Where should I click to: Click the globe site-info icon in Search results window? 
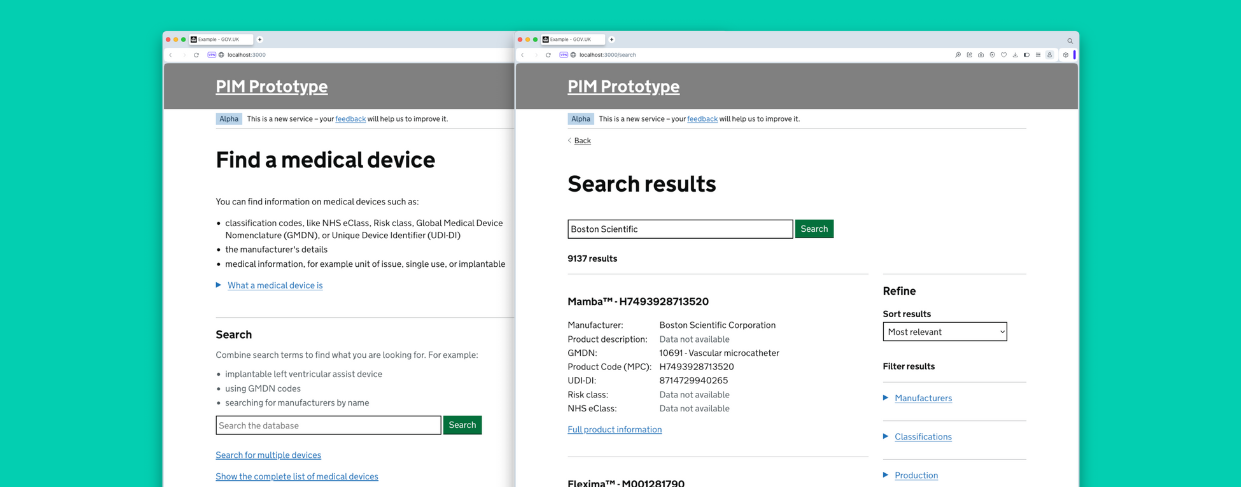pyautogui.click(x=573, y=55)
